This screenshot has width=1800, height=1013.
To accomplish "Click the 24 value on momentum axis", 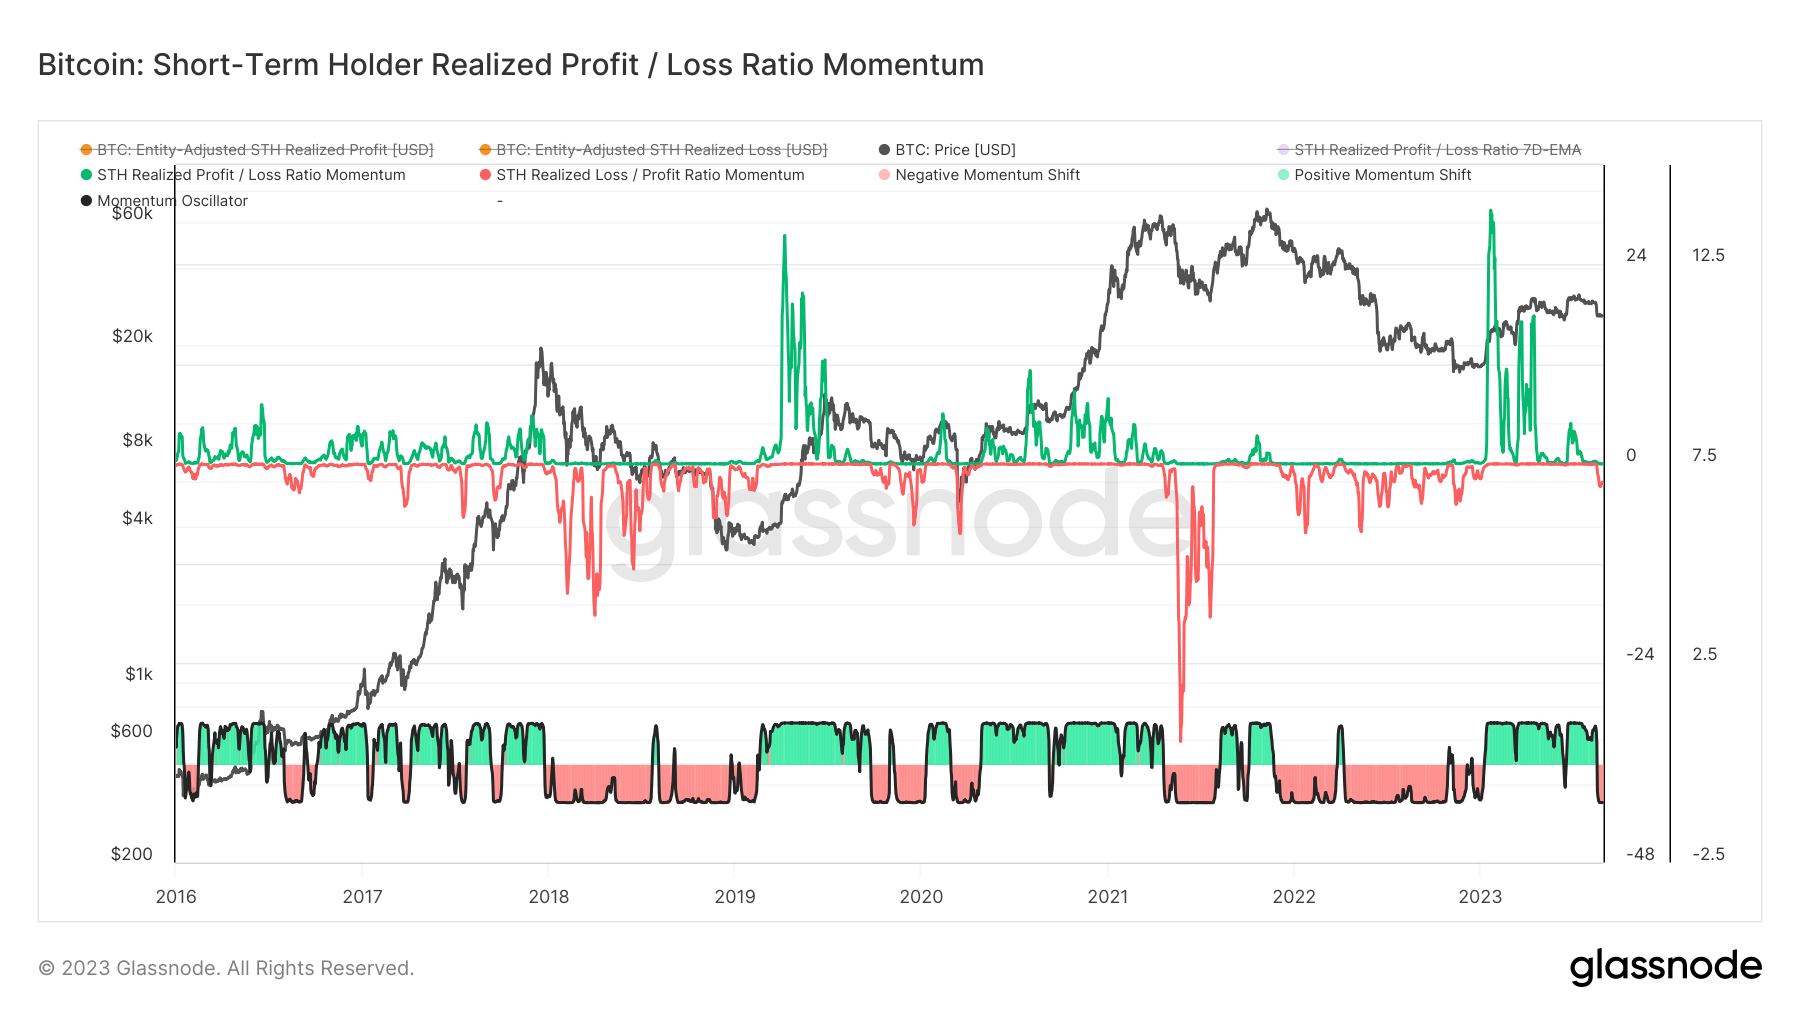I will point(1636,255).
